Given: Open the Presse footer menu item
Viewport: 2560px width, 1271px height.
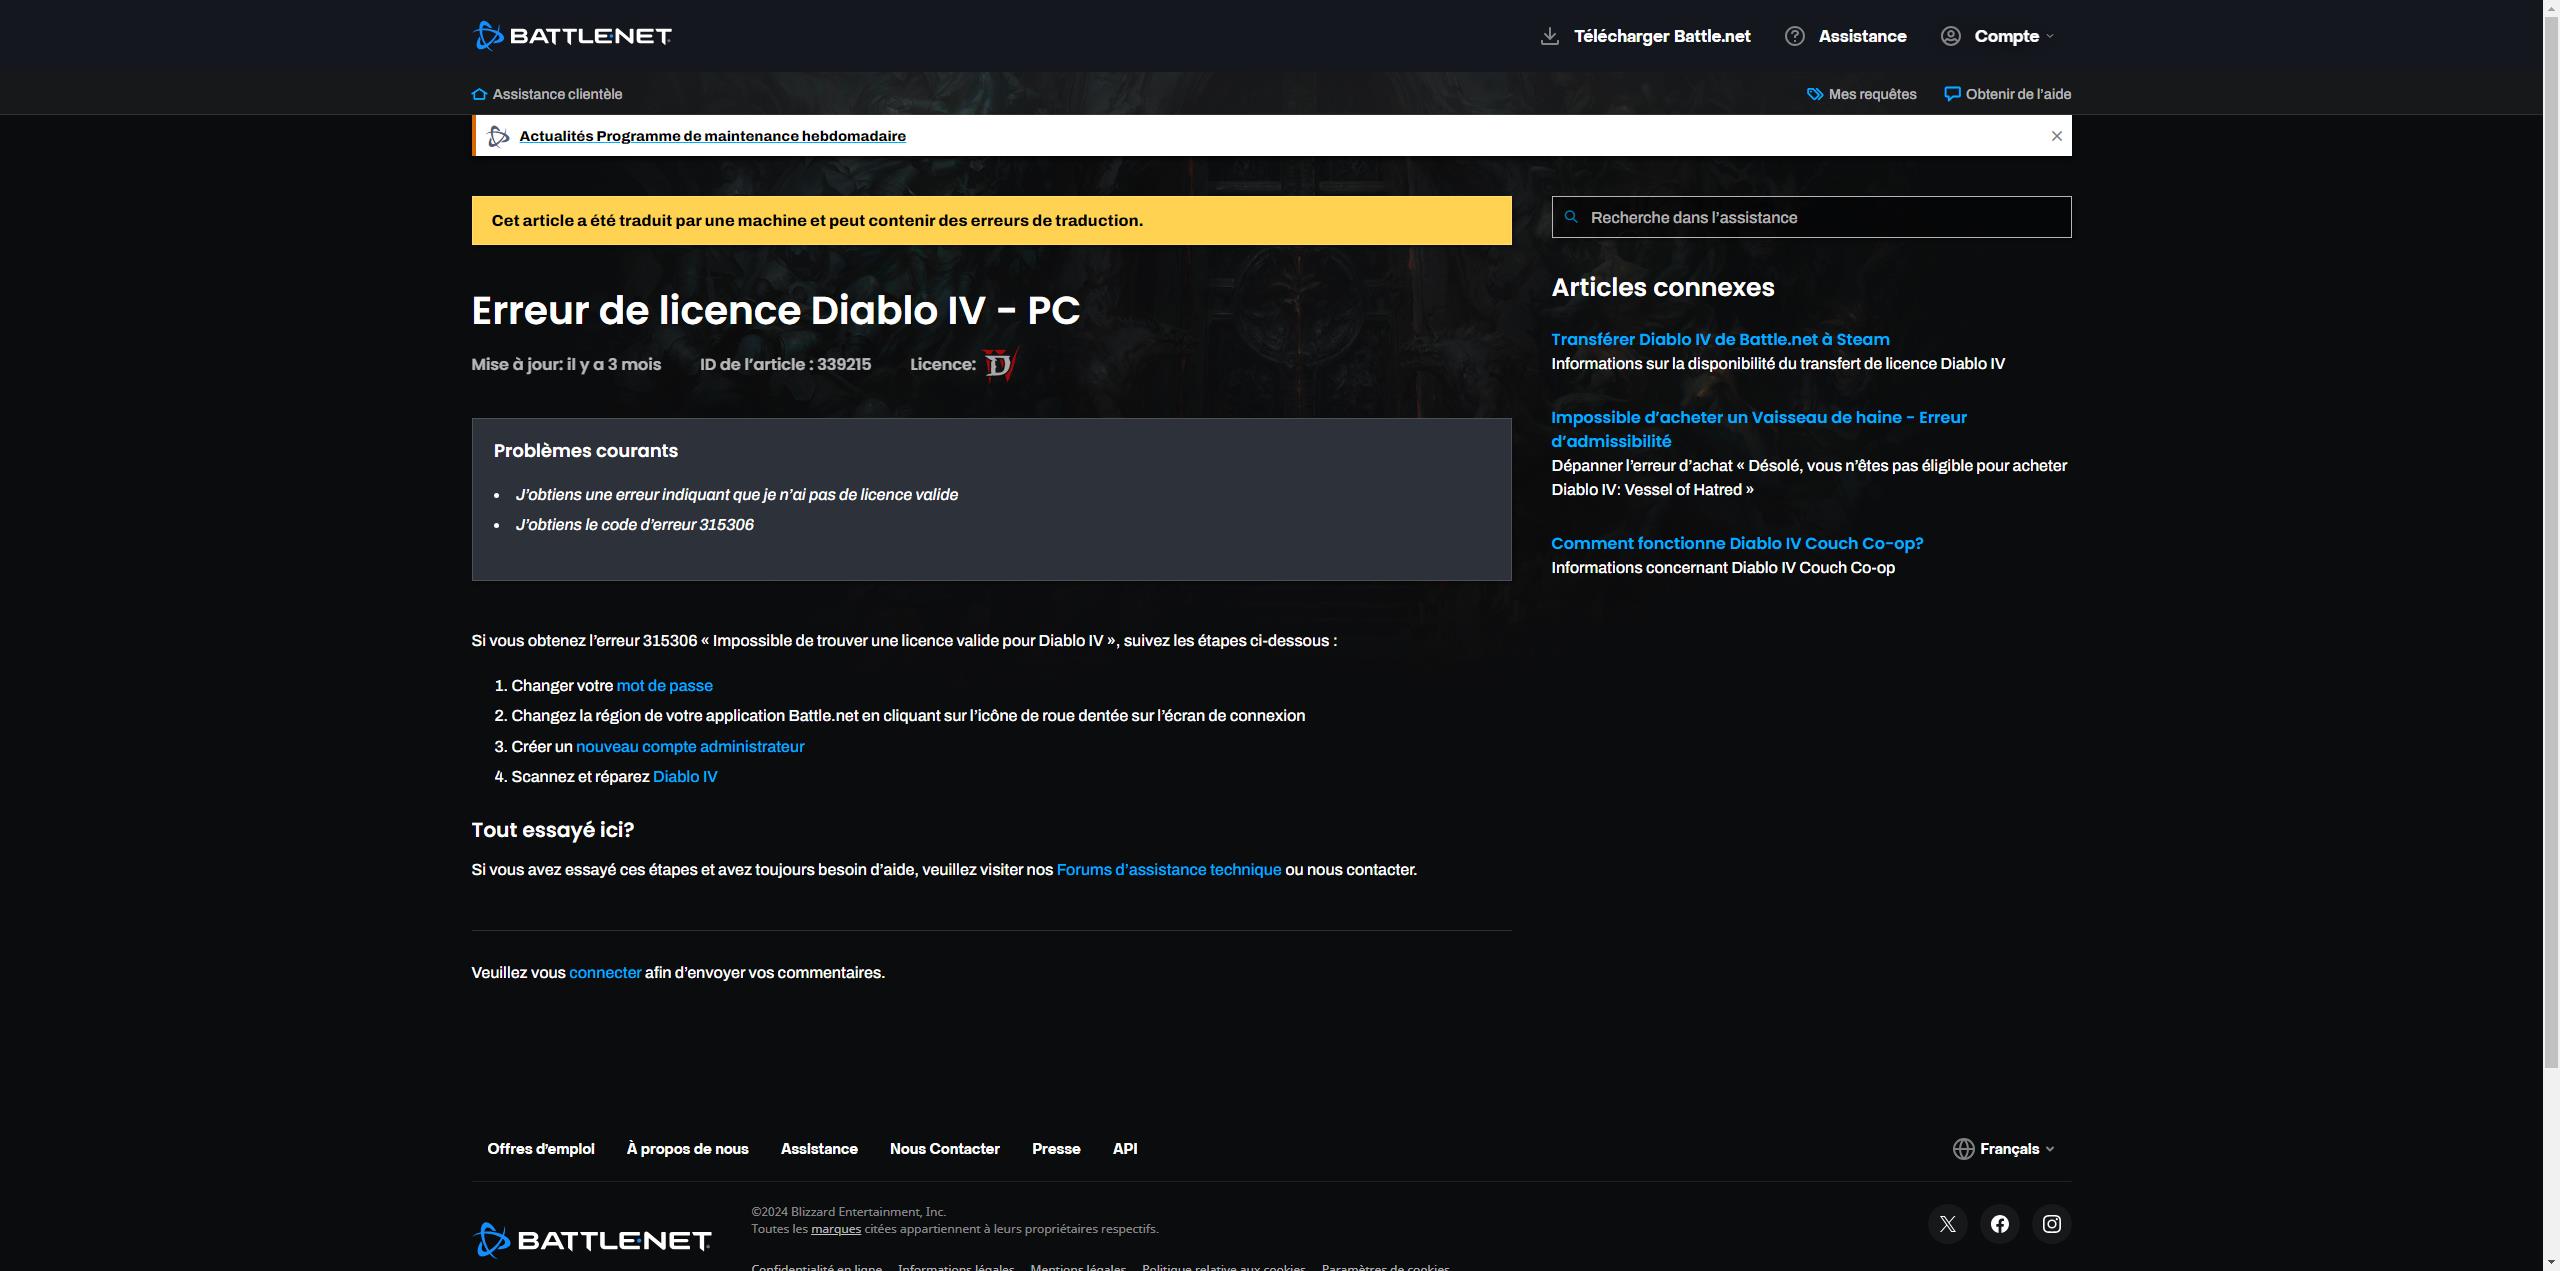Looking at the screenshot, I should click(x=1055, y=1149).
